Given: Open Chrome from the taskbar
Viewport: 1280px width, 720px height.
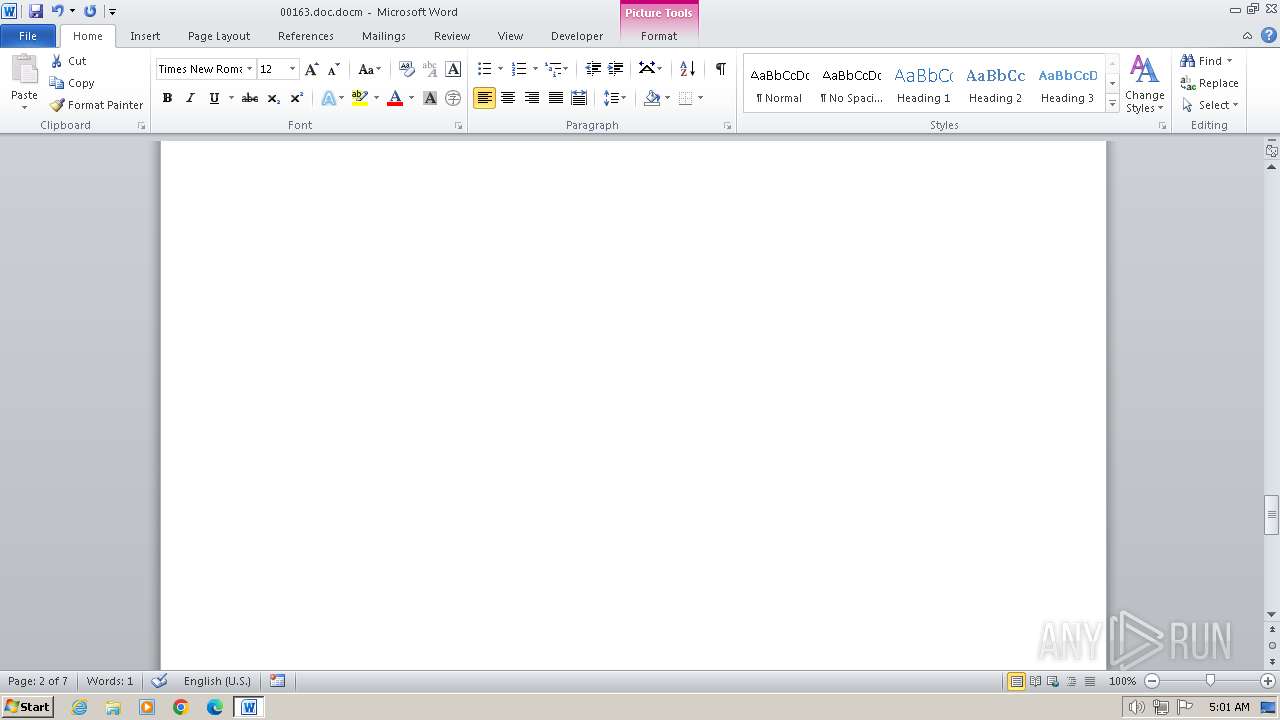Looking at the screenshot, I should [x=181, y=707].
